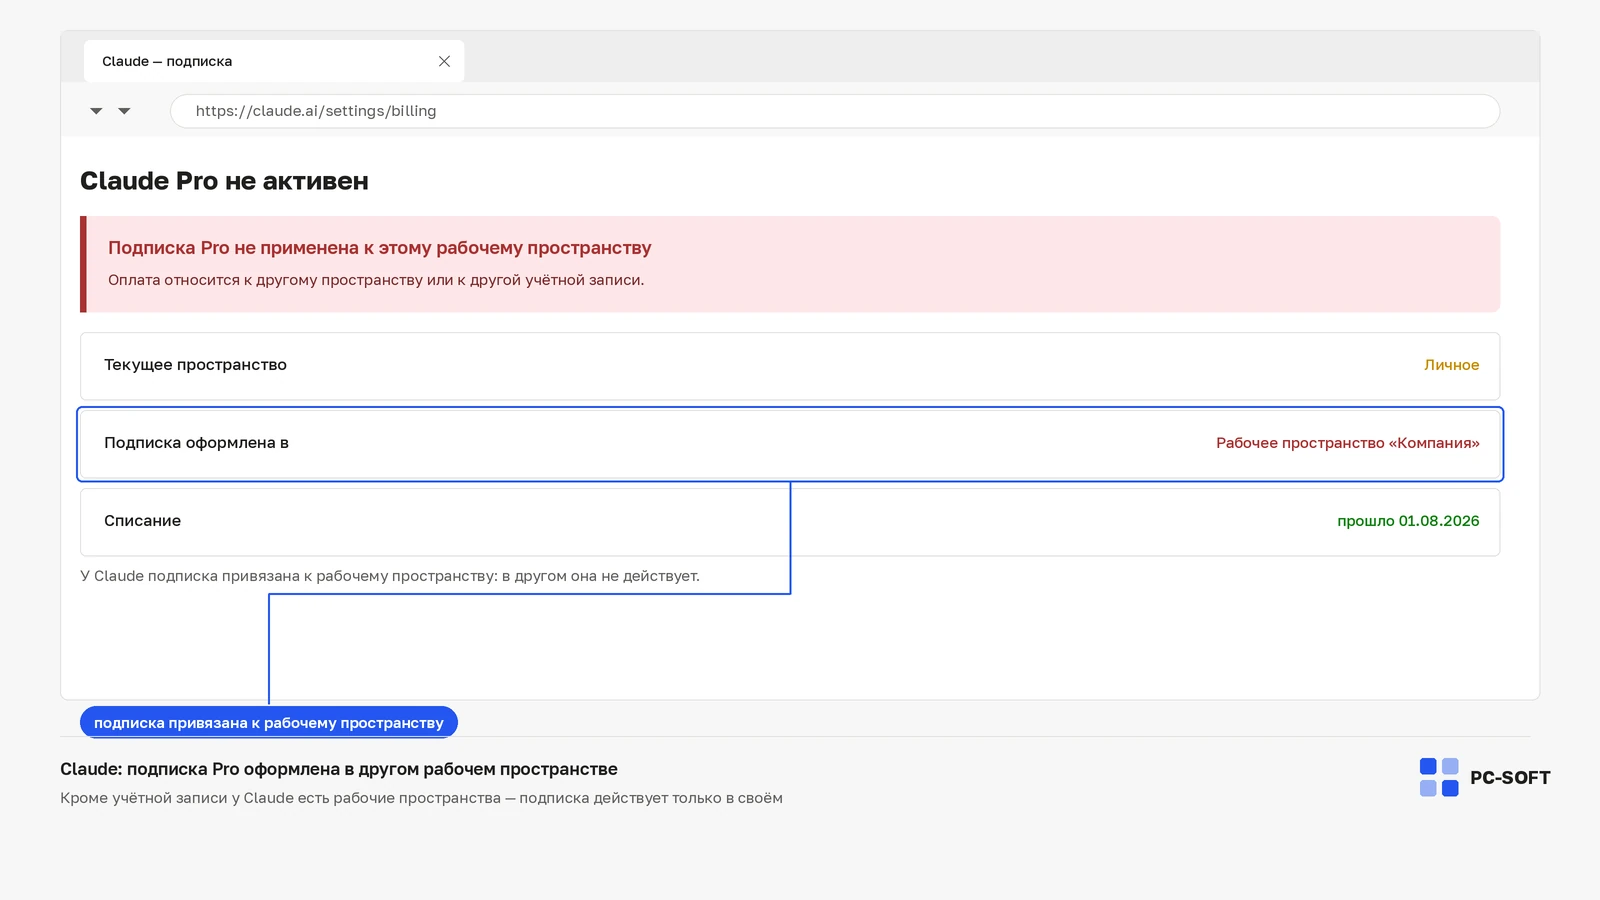
Task: Click the charge status "прошло 01.08.2026"
Action: tap(1408, 521)
